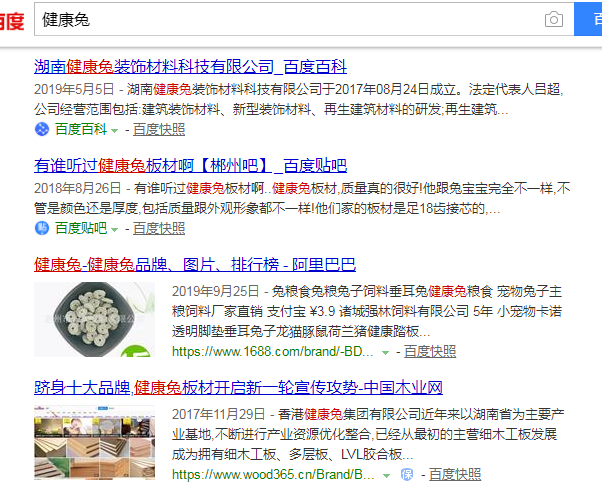Image resolution: width=602 pixels, height=498 pixels.
Task: Expand dropdown arrow beside wood365.cn URL
Action: pos(386,476)
